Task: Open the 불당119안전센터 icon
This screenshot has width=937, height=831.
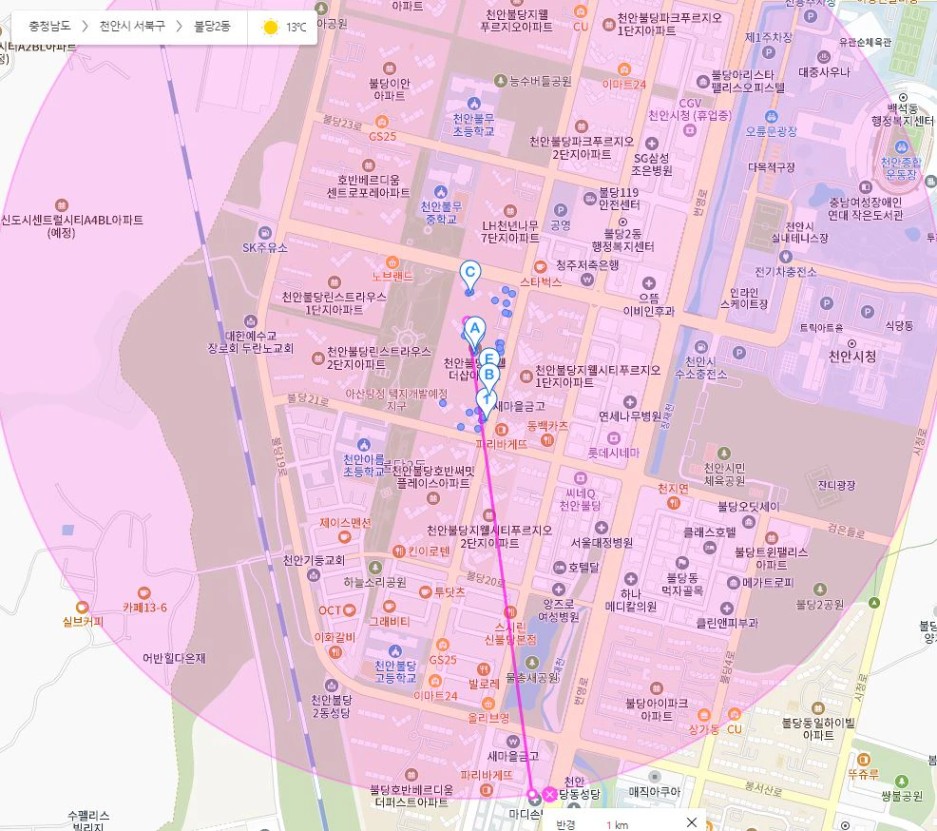Action: [590, 198]
